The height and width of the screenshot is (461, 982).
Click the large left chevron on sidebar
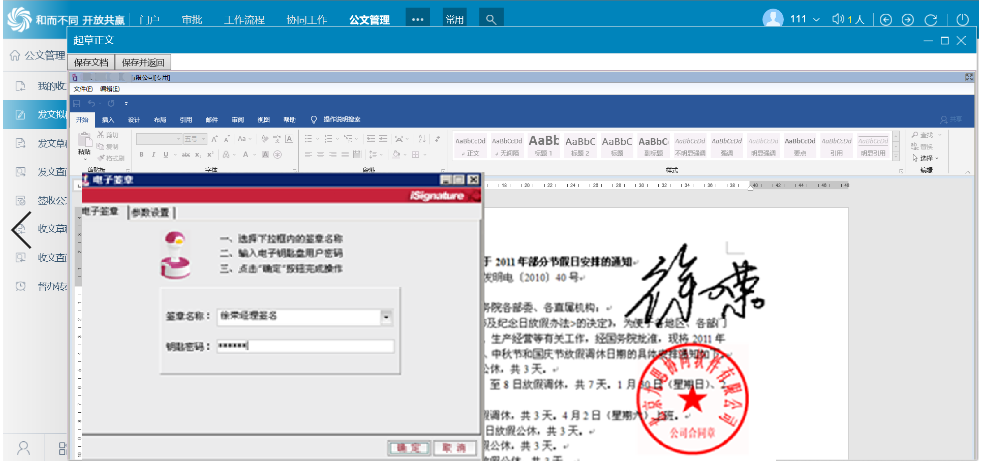21,230
